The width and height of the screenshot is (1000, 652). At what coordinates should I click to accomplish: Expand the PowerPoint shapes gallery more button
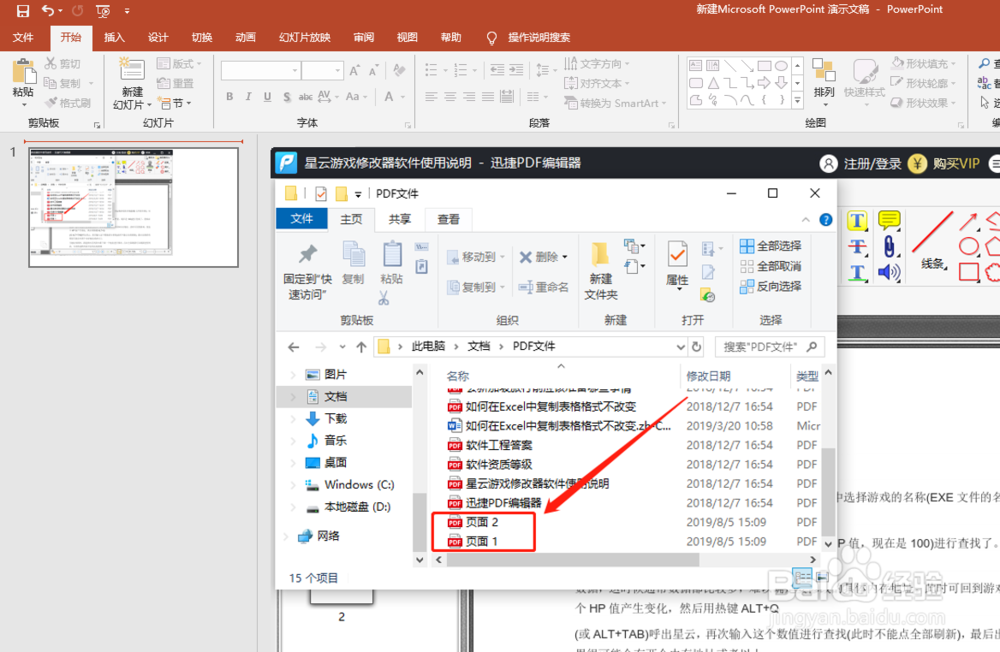[797, 100]
